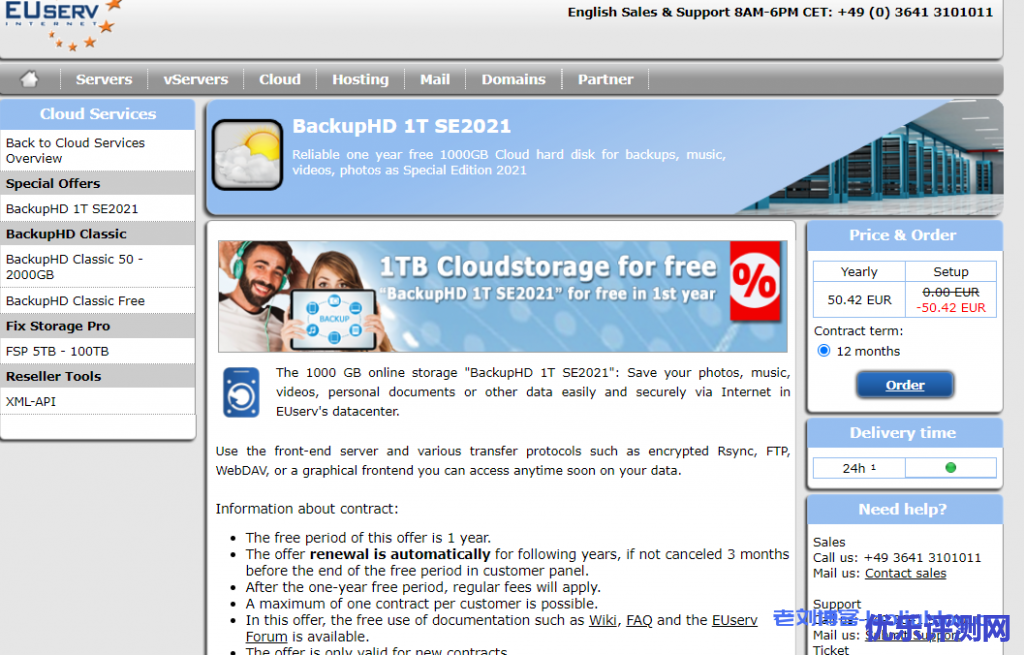Open the Servers menu
Image resolution: width=1024 pixels, height=655 pixels.
click(104, 79)
